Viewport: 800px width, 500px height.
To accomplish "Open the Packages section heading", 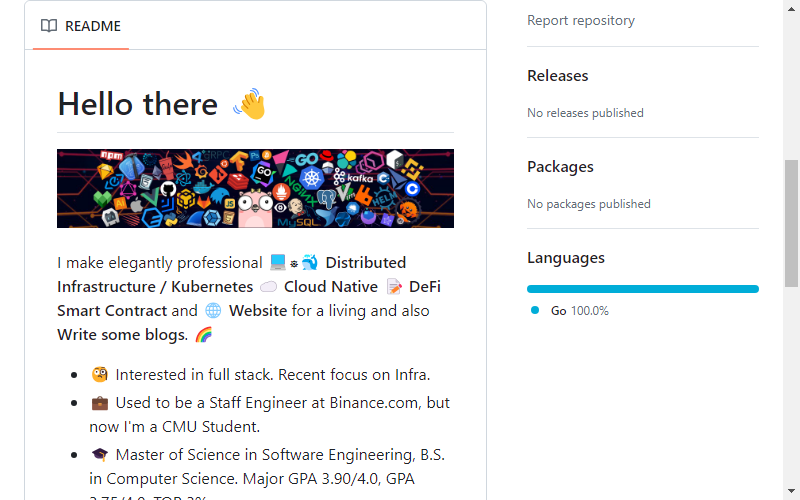I will [560, 167].
